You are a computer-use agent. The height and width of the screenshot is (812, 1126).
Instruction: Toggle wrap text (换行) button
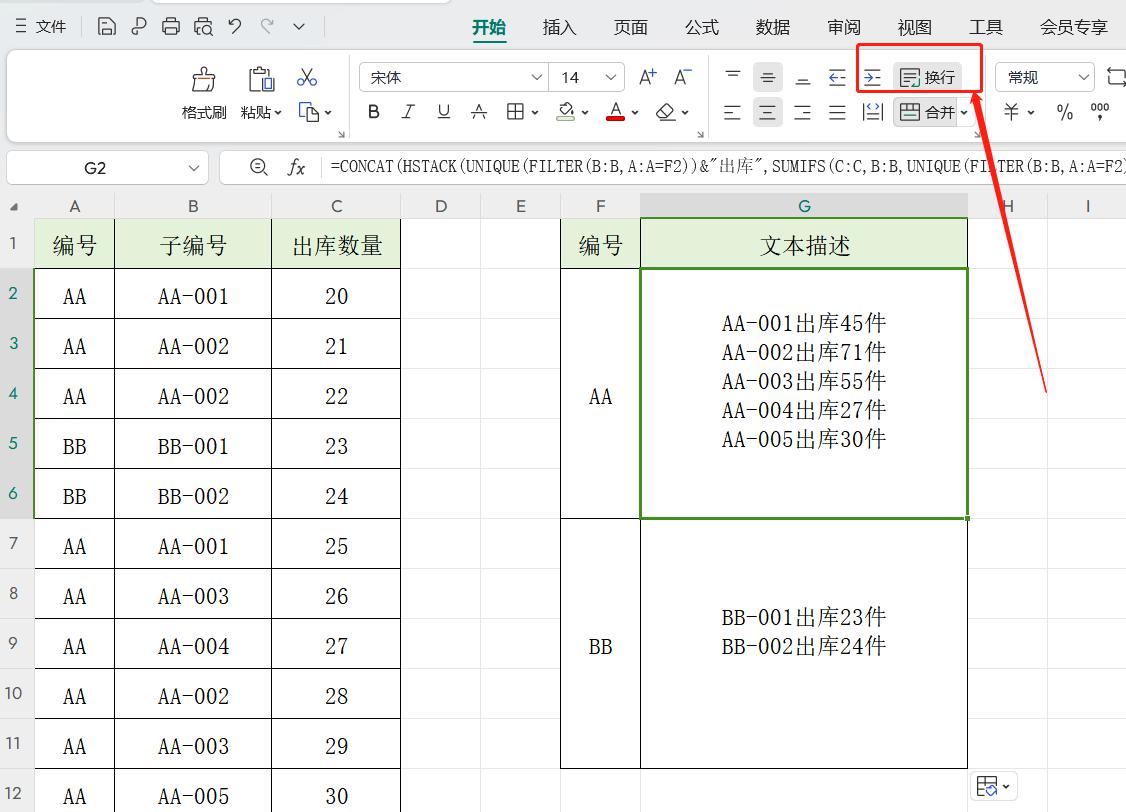928,77
